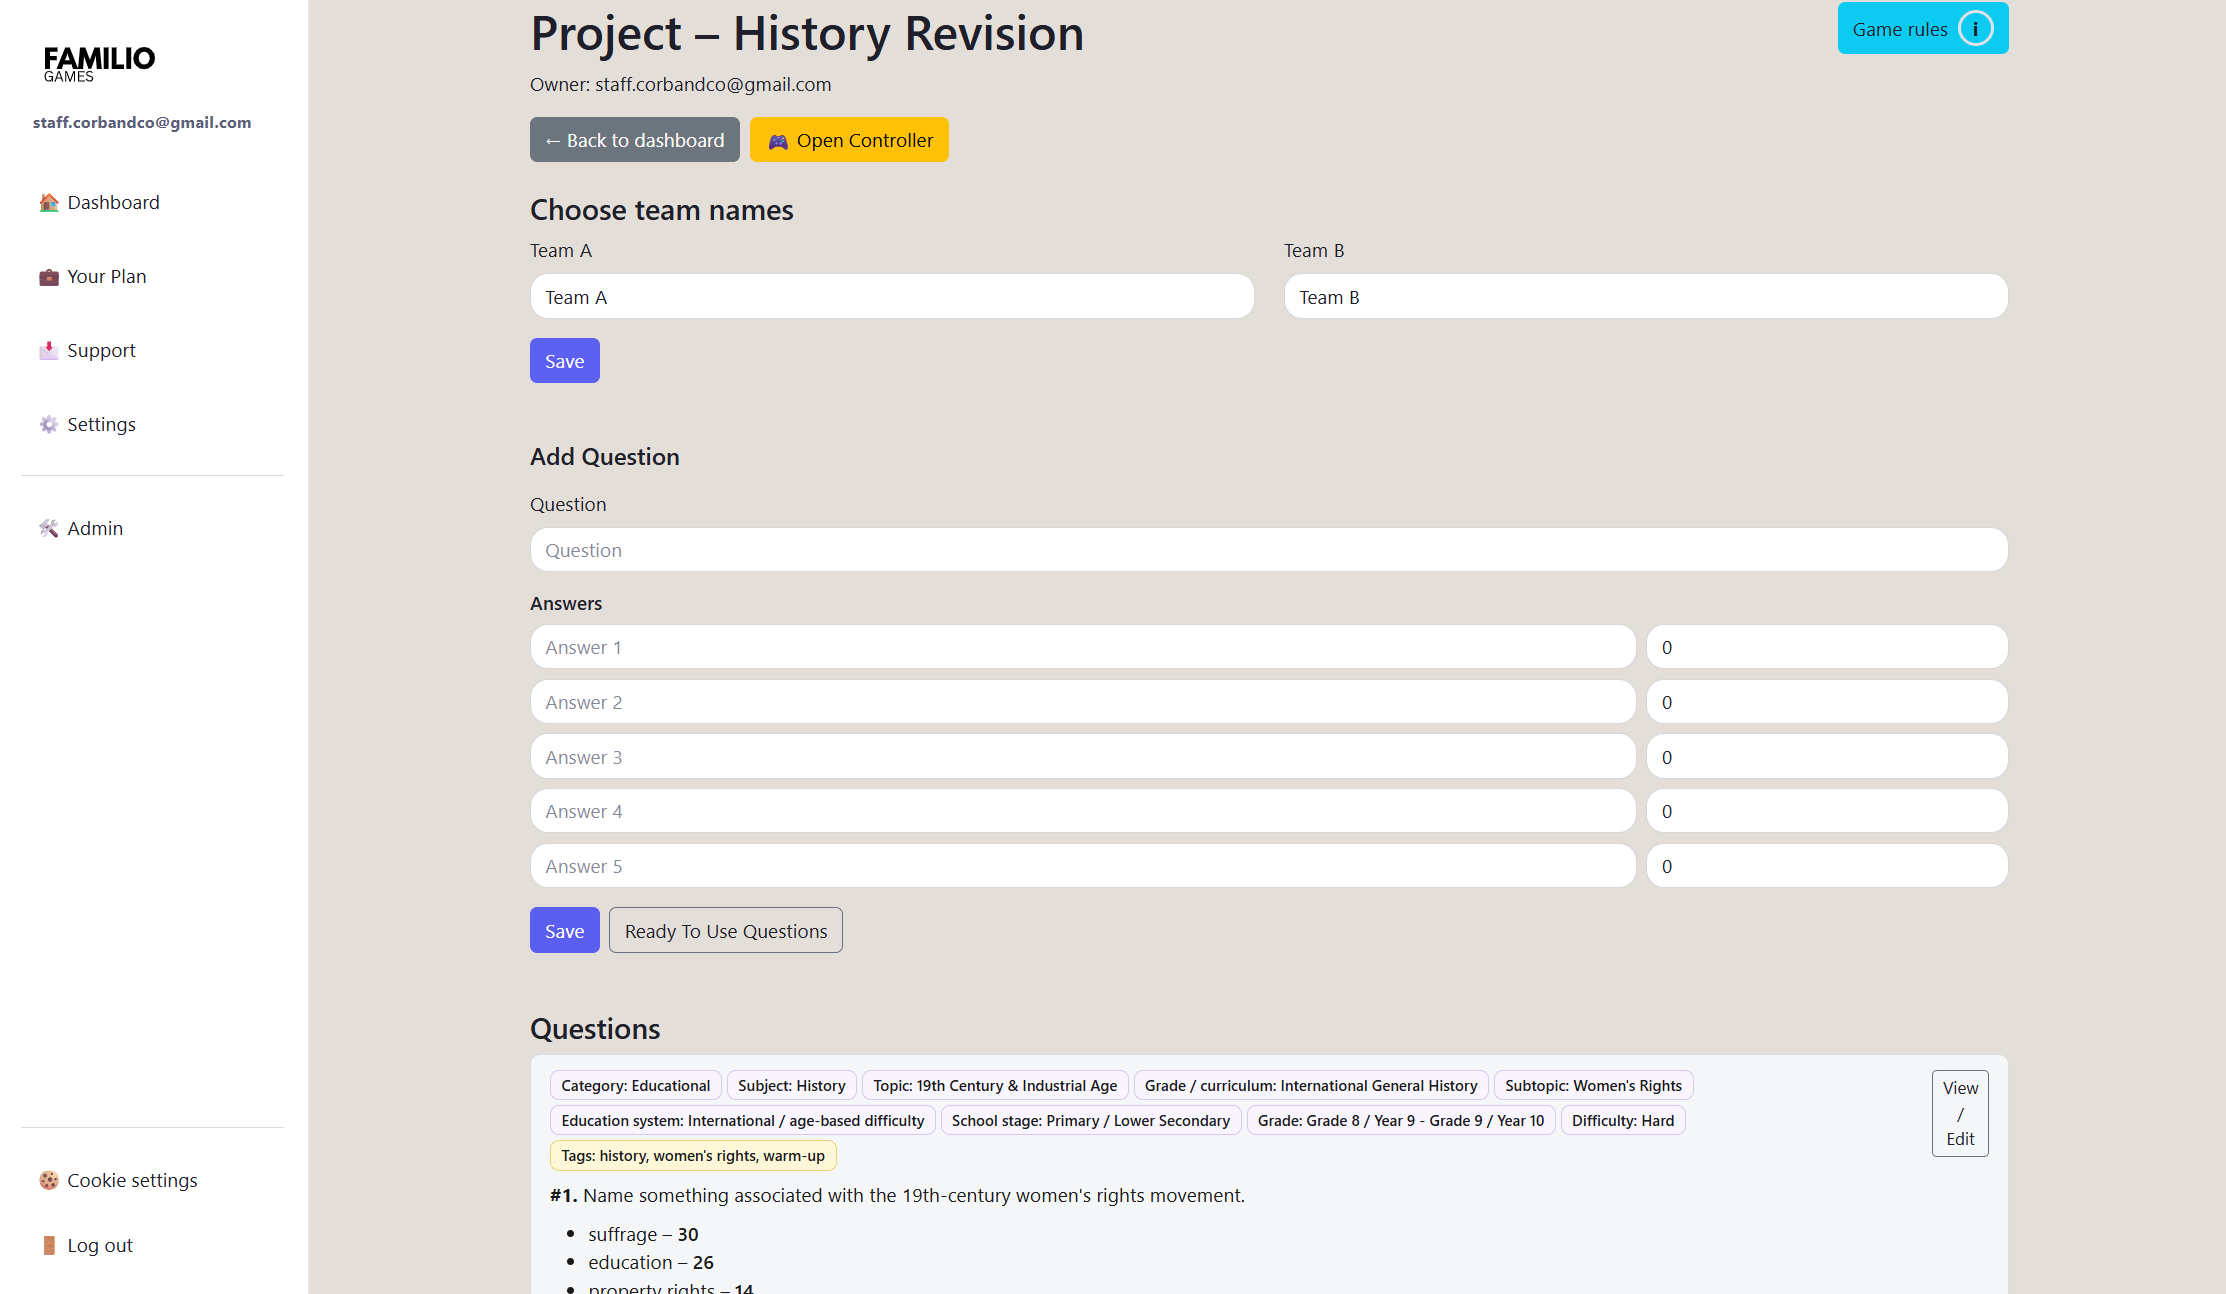Click the 'Difficulty: Hard' tag
Viewport: 2226px width, 1294px height.
click(1622, 1121)
